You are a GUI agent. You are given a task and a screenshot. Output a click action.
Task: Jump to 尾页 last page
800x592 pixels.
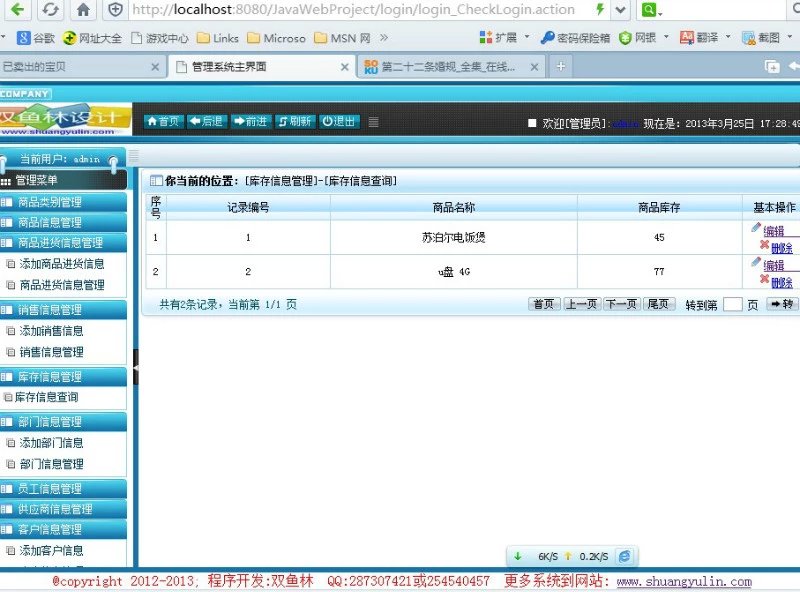(x=659, y=304)
